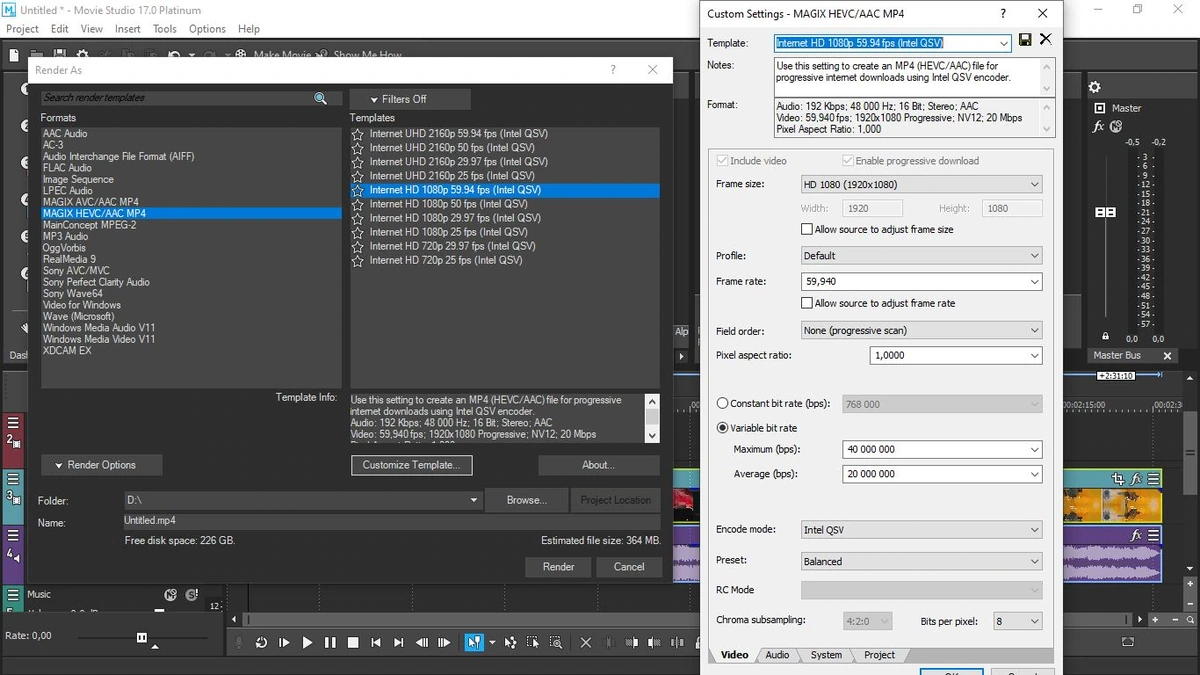
Task: Click the Delete X icon in the editing toolbar
Action: 586,643
